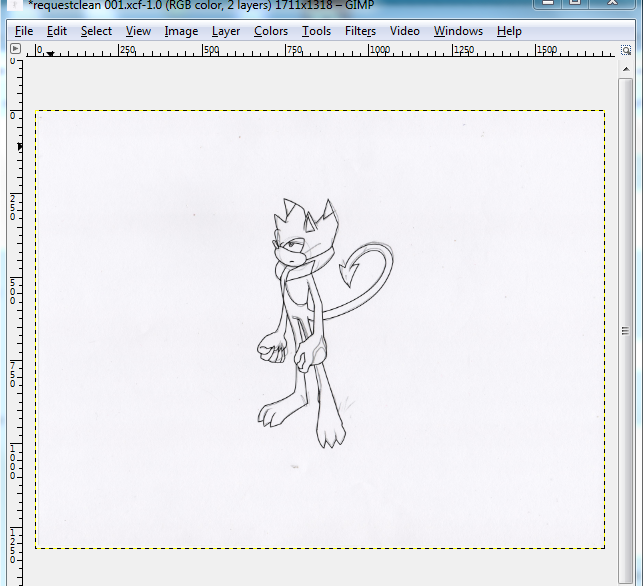The width and height of the screenshot is (643, 586).
Task: Open the Colors menu
Action: click(x=271, y=31)
